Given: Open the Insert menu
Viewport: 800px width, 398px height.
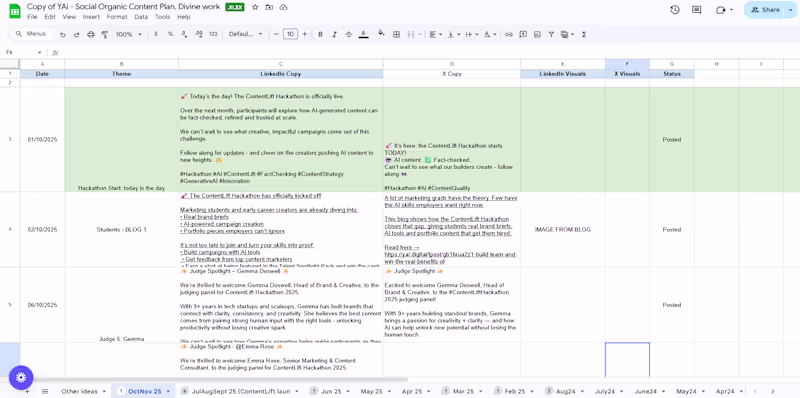Looking at the screenshot, I should (91, 17).
